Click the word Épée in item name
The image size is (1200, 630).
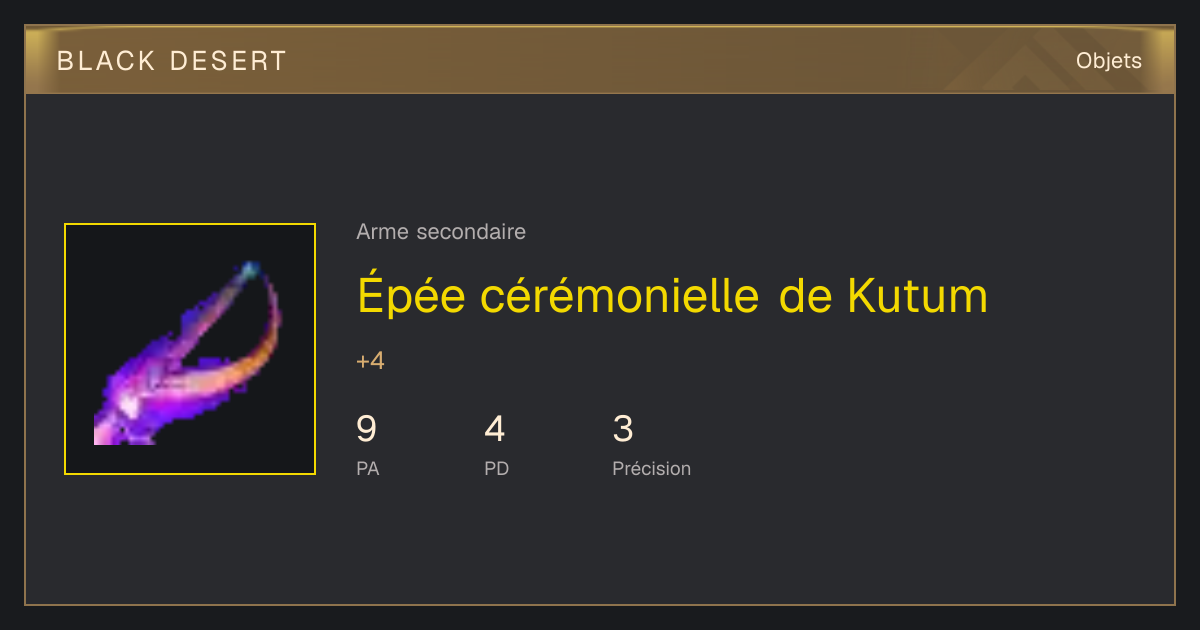point(411,297)
